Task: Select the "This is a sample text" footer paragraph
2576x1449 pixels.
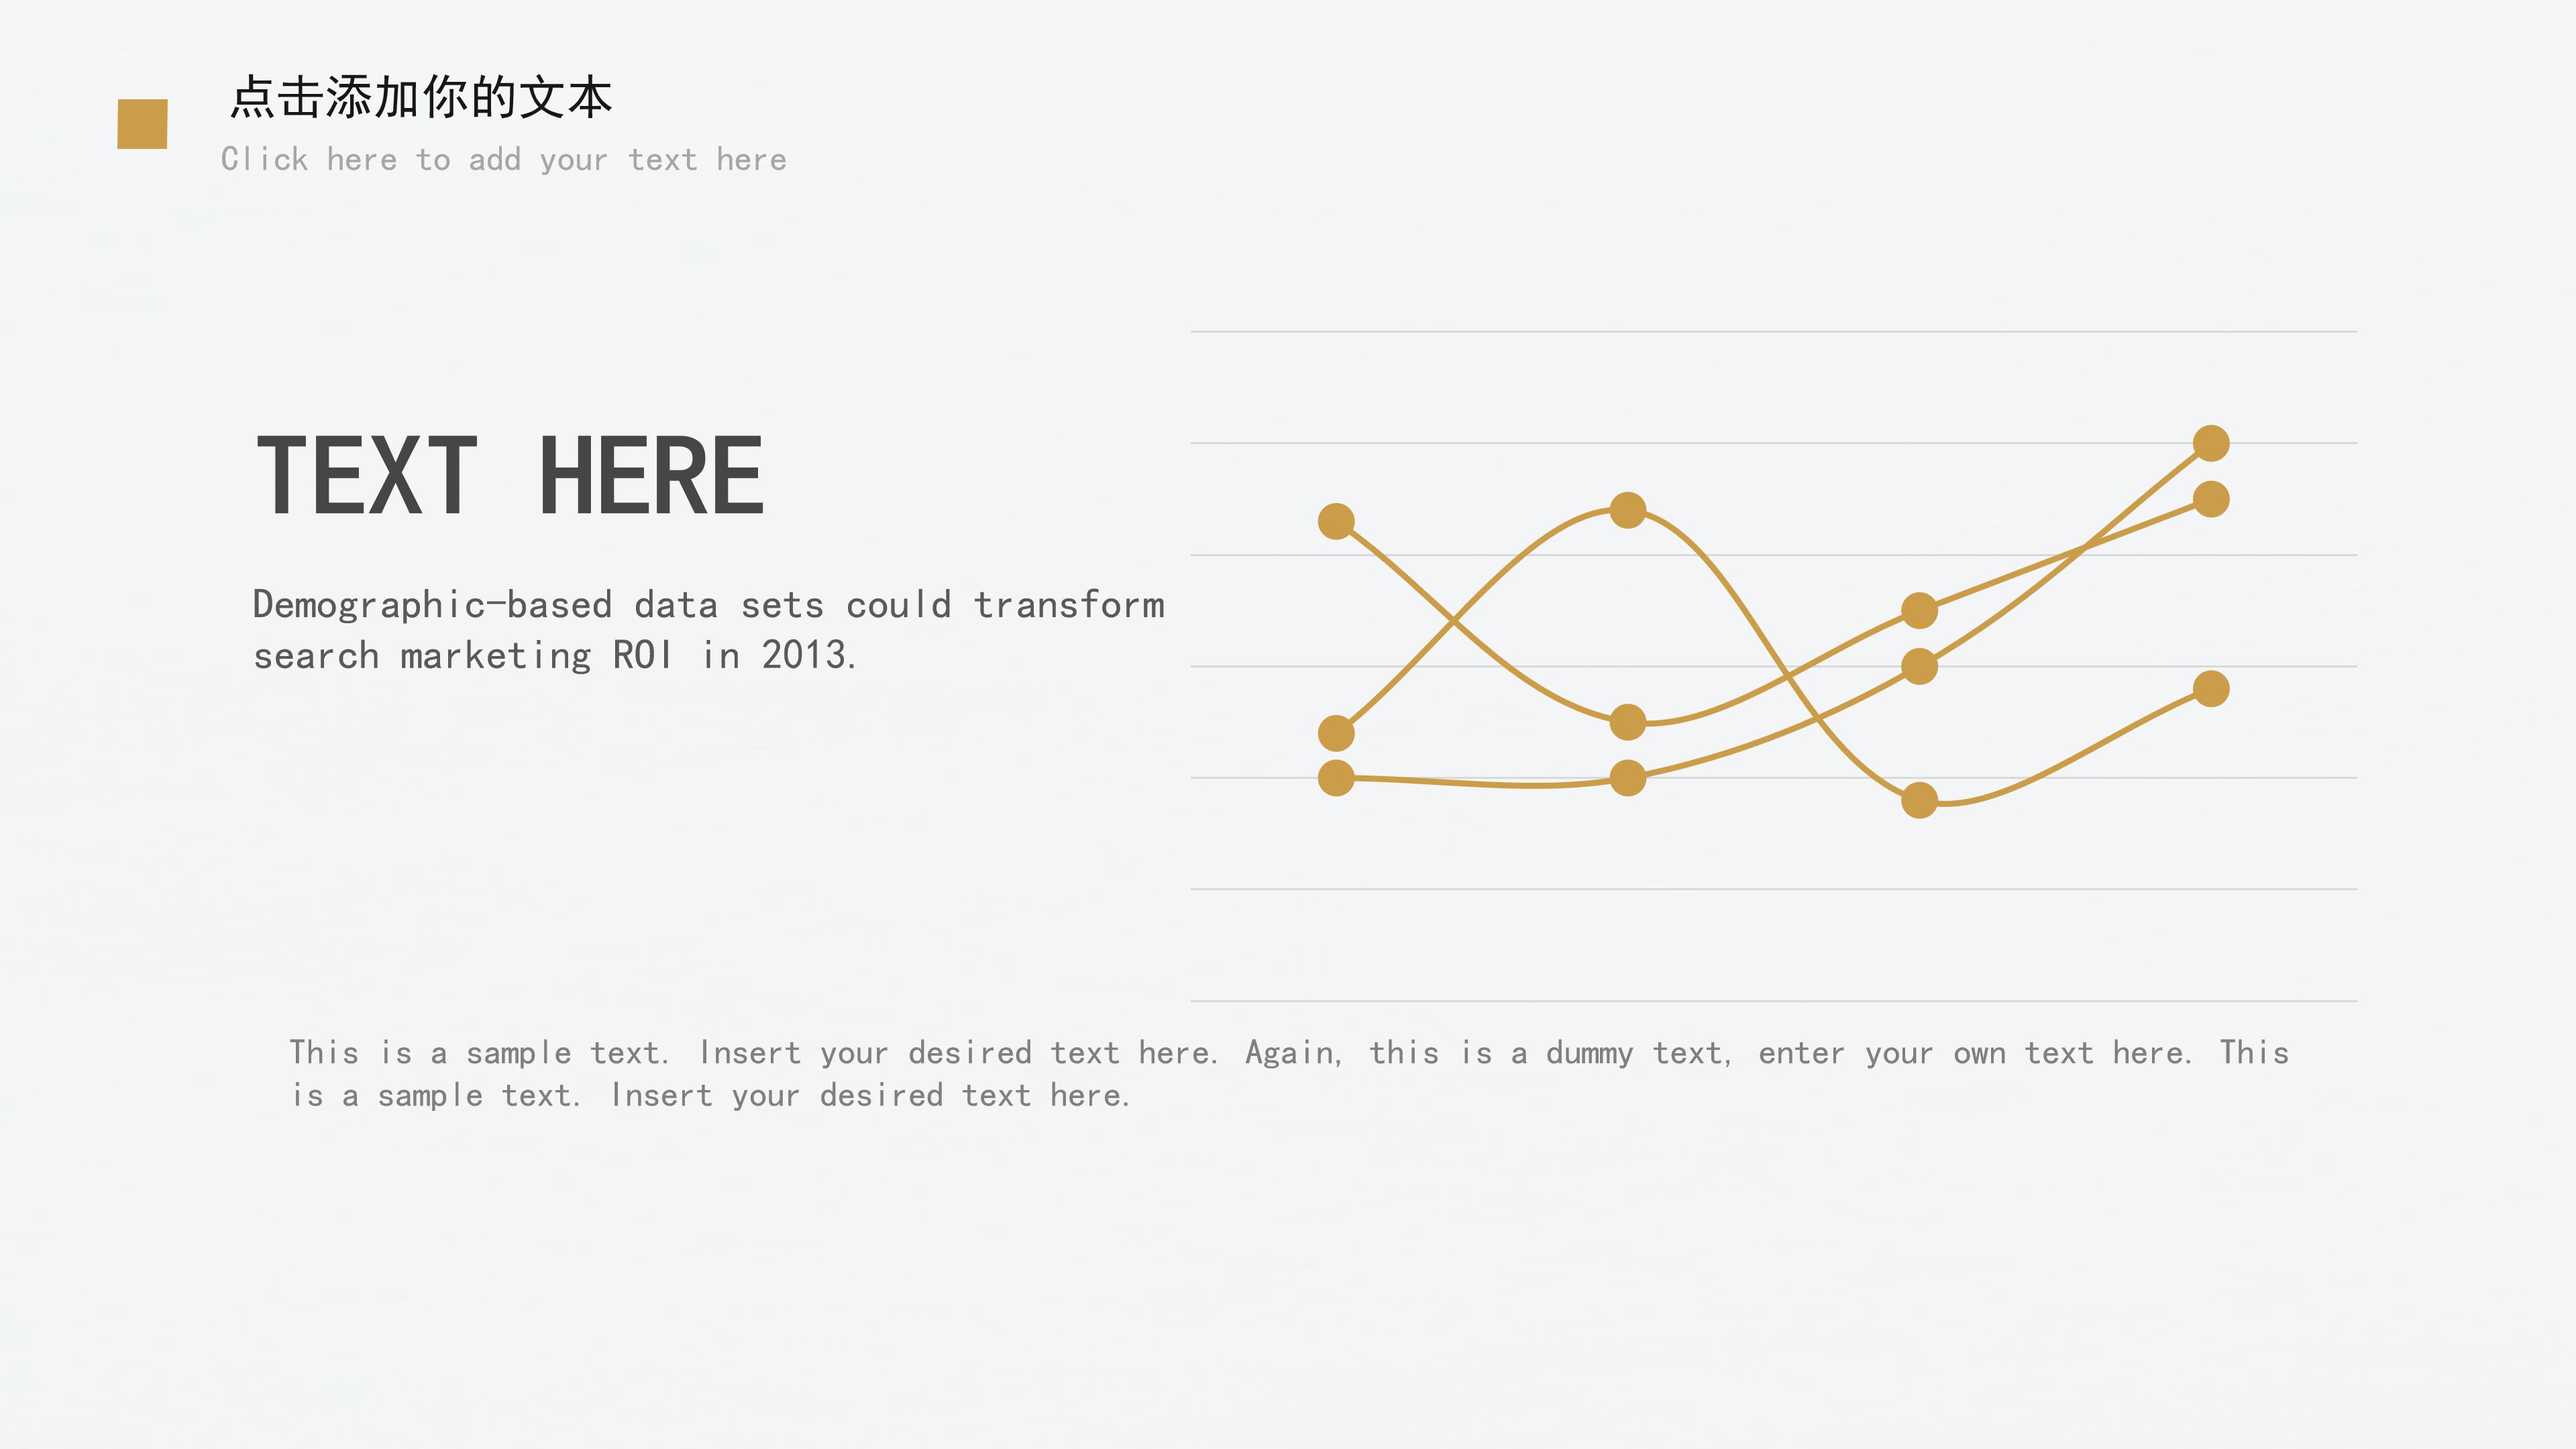Action: click(1288, 1074)
